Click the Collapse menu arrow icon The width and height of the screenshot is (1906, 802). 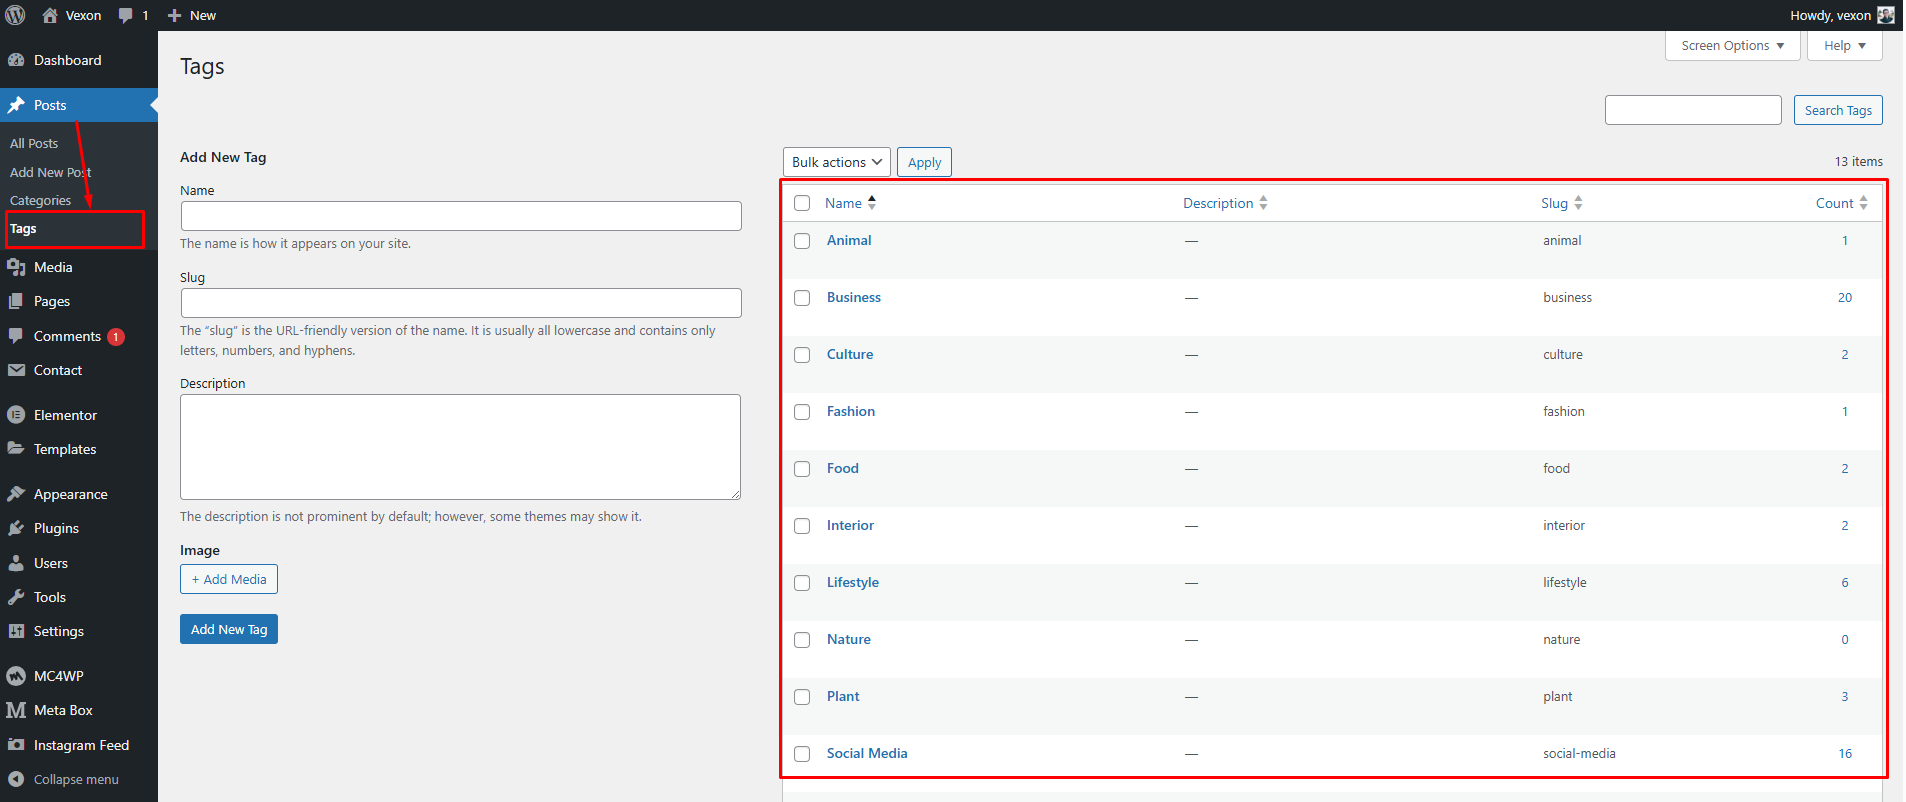[x=16, y=779]
